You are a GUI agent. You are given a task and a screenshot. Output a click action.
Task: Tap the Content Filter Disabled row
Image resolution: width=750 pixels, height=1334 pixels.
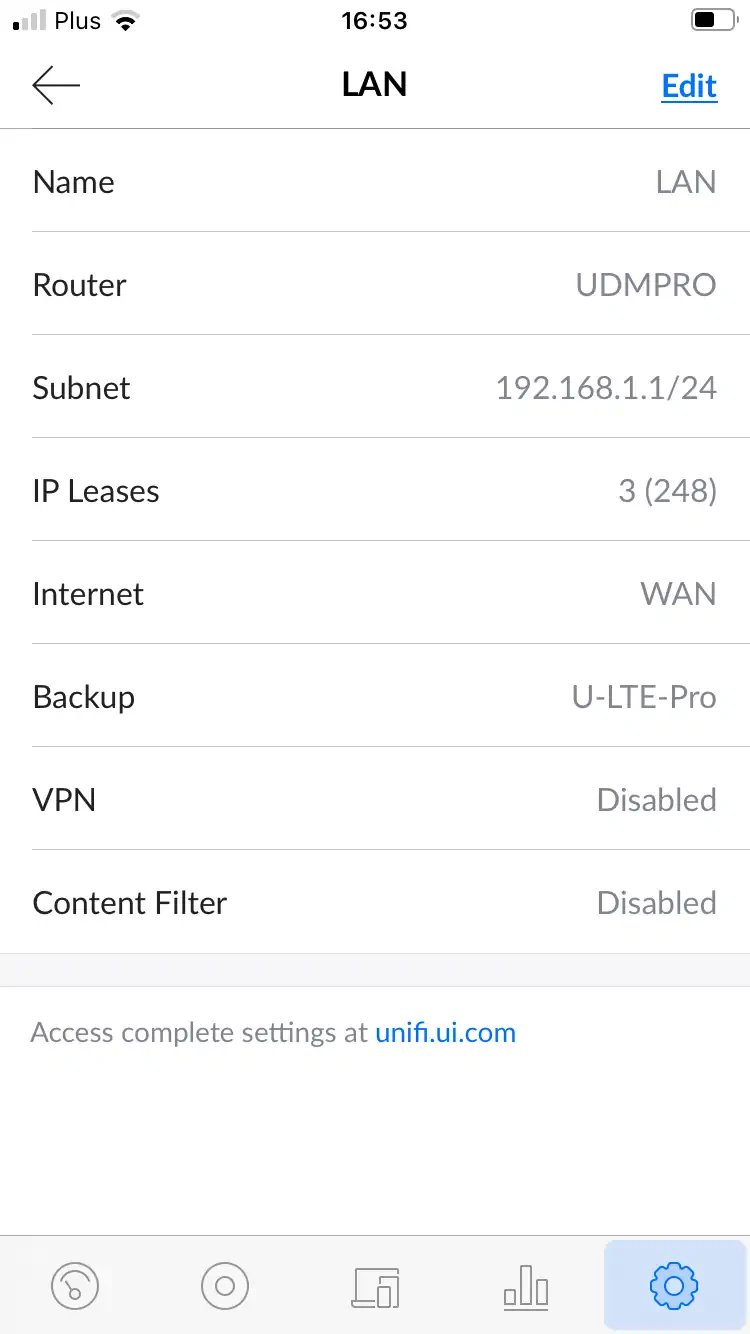pyautogui.click(x=375, y=903)
